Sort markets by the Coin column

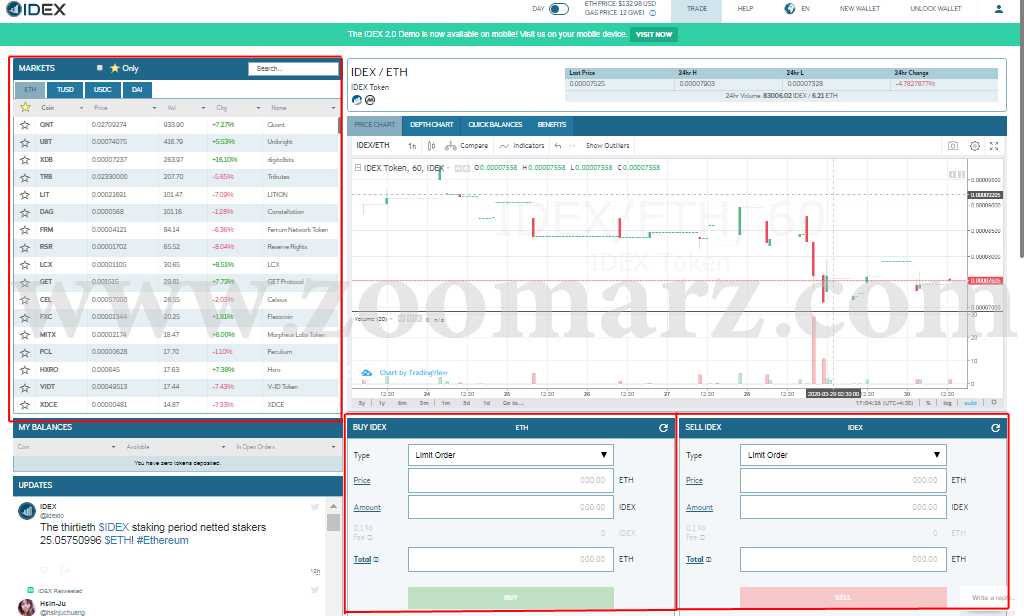(x=62, y=108)
